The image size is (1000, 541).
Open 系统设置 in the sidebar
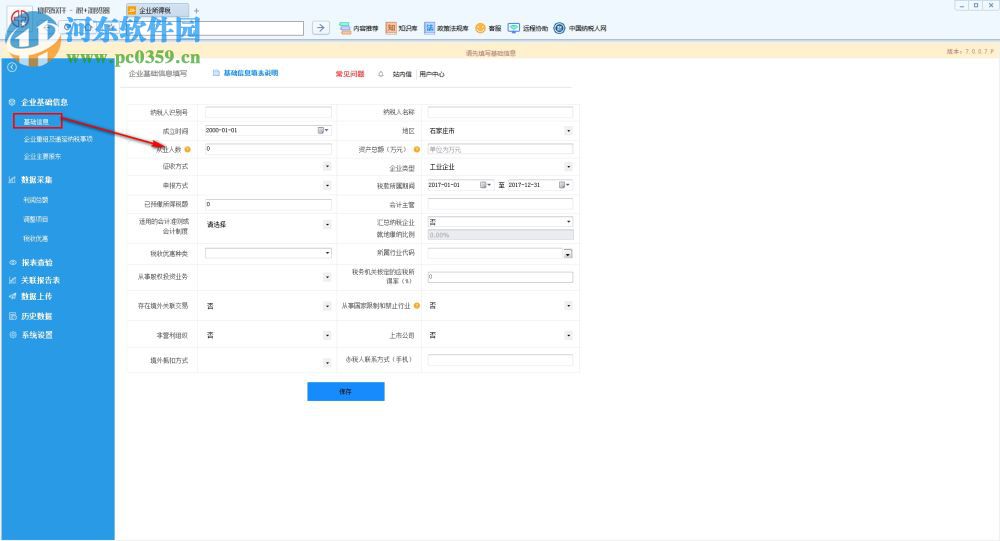[37, 335]
